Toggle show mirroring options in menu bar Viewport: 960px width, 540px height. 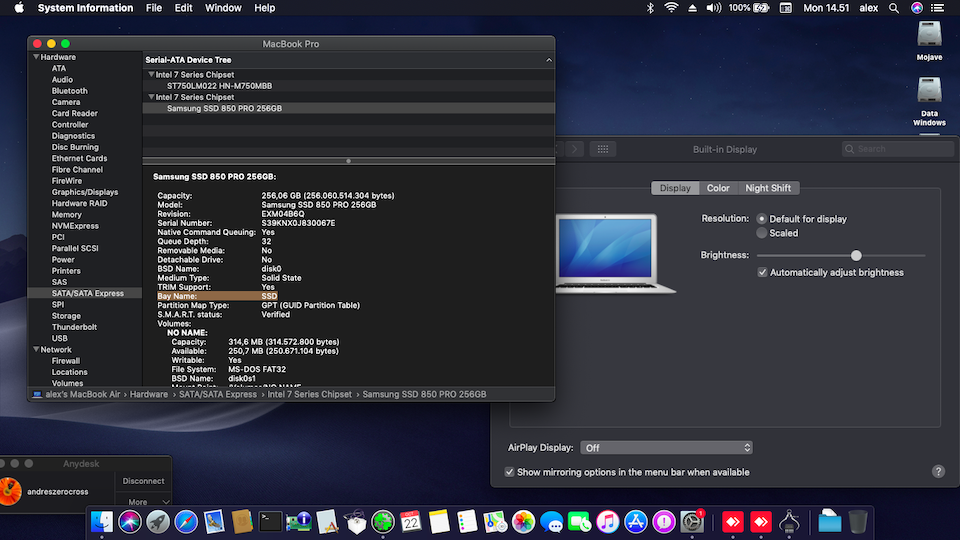point(510,472)
